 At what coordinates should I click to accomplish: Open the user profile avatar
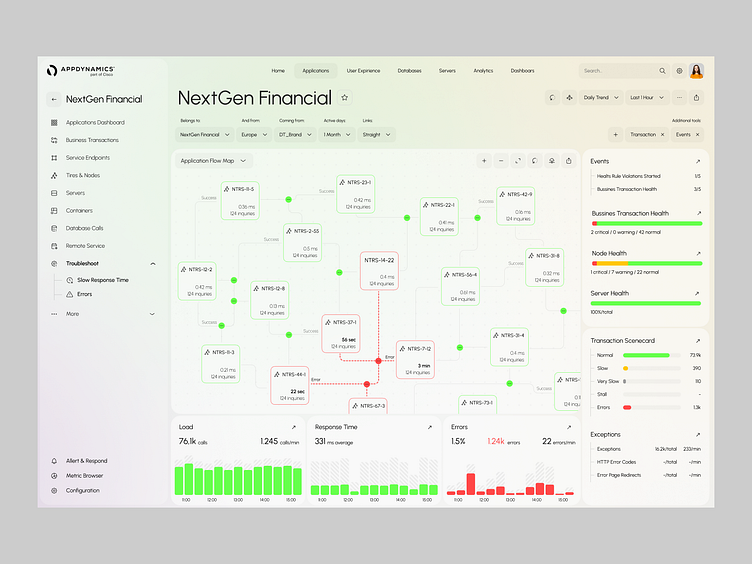pyautogui.click(x=696, y=70)
